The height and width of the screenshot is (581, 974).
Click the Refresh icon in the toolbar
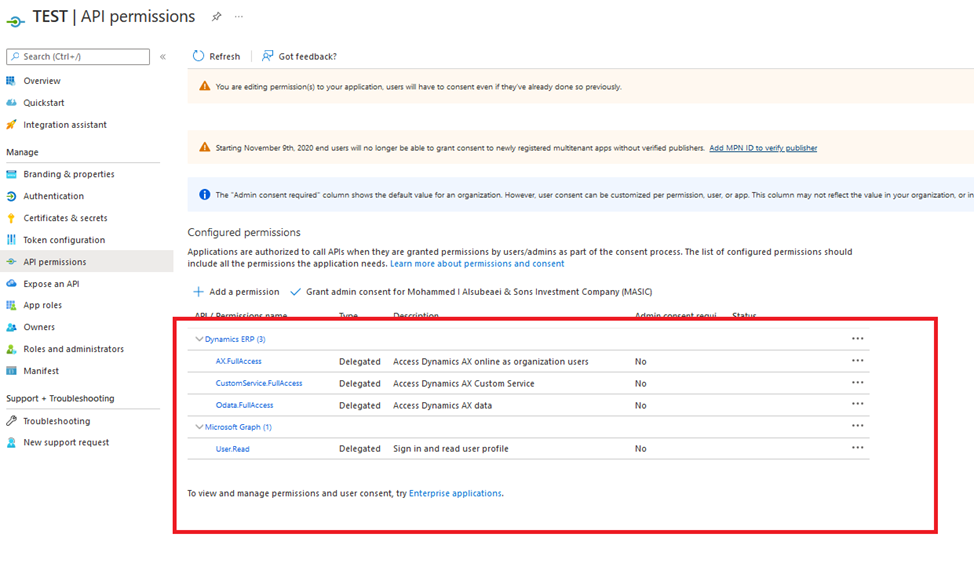click(x=198, y=56)
